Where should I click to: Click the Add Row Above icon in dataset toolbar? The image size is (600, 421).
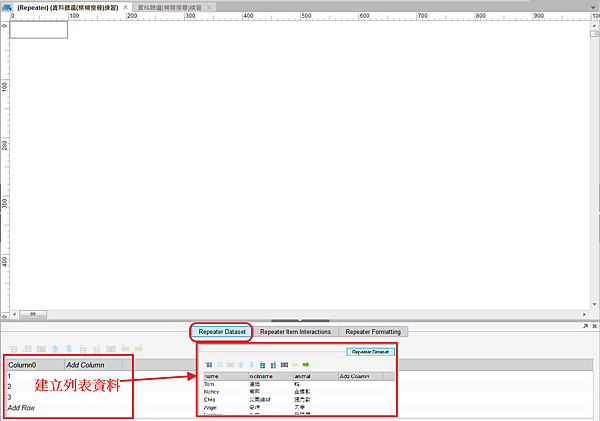[x=13, y=349]
